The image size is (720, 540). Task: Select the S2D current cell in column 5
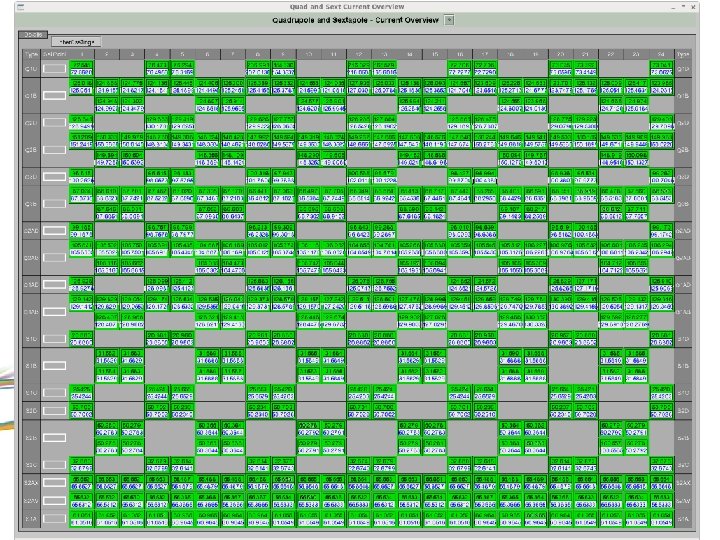[182, 411]
